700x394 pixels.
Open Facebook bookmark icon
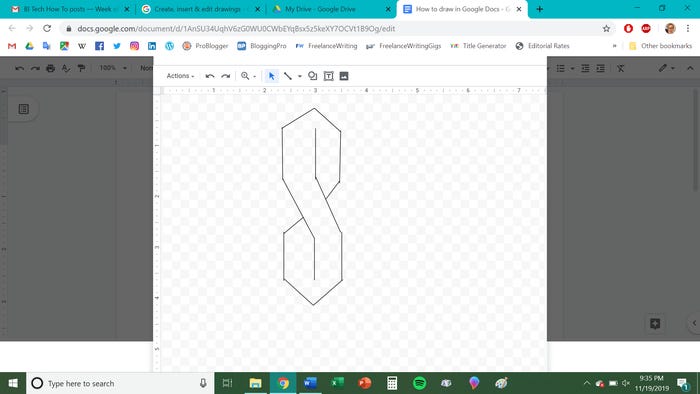click(x=99, y=46)
